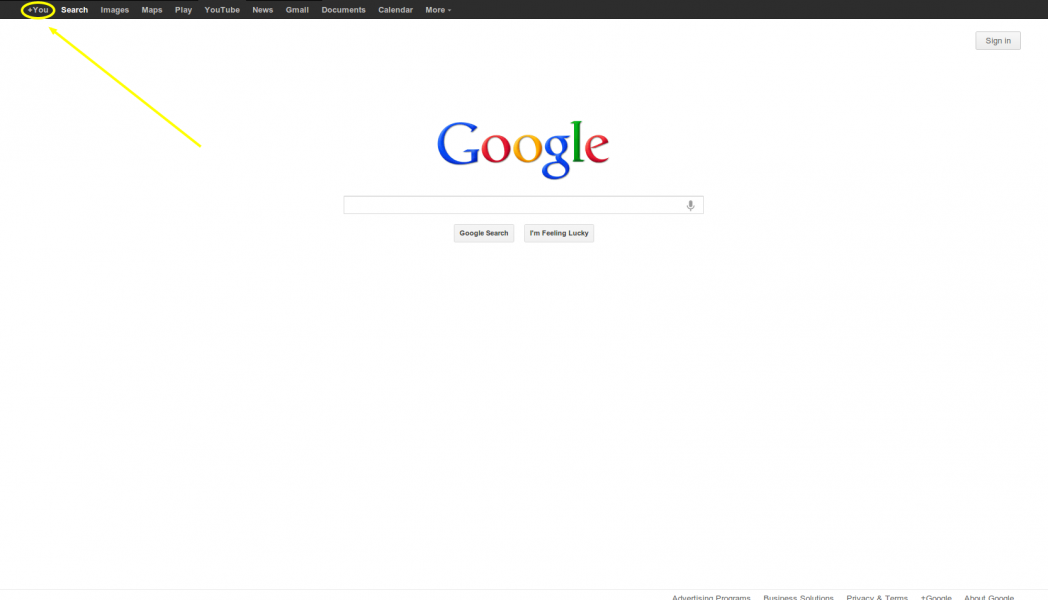Open the Business Solutions footer link
The image size is (1048, 600).
point(799,597)
